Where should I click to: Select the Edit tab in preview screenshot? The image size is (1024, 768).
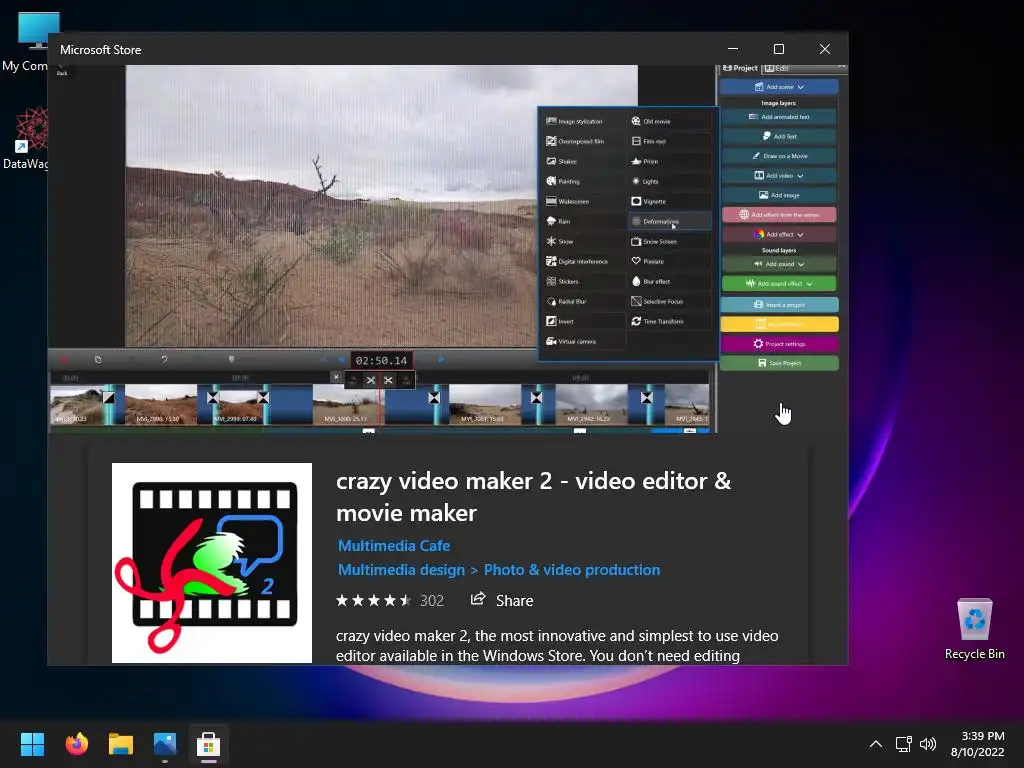(777, 68)
